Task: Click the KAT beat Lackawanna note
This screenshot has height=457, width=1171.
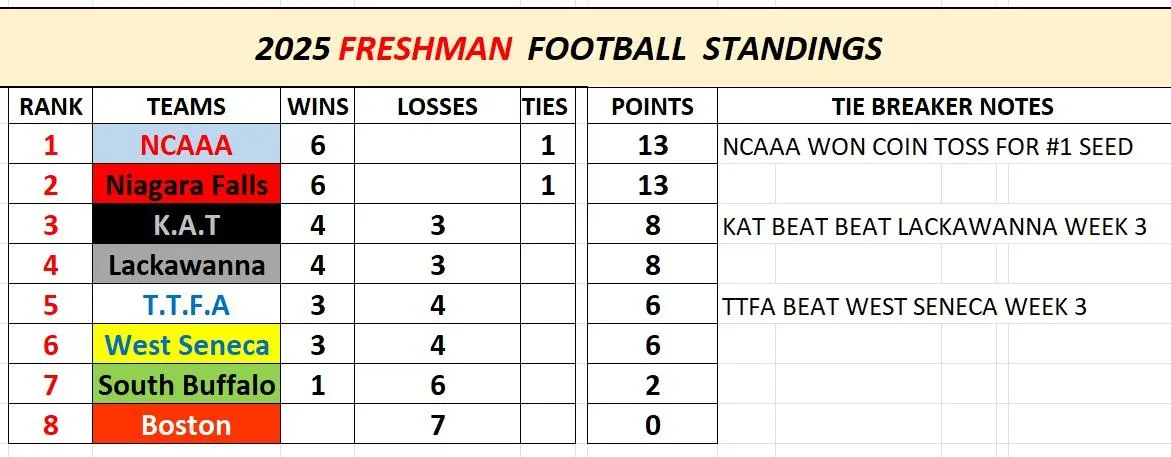Action: (934, 227)
